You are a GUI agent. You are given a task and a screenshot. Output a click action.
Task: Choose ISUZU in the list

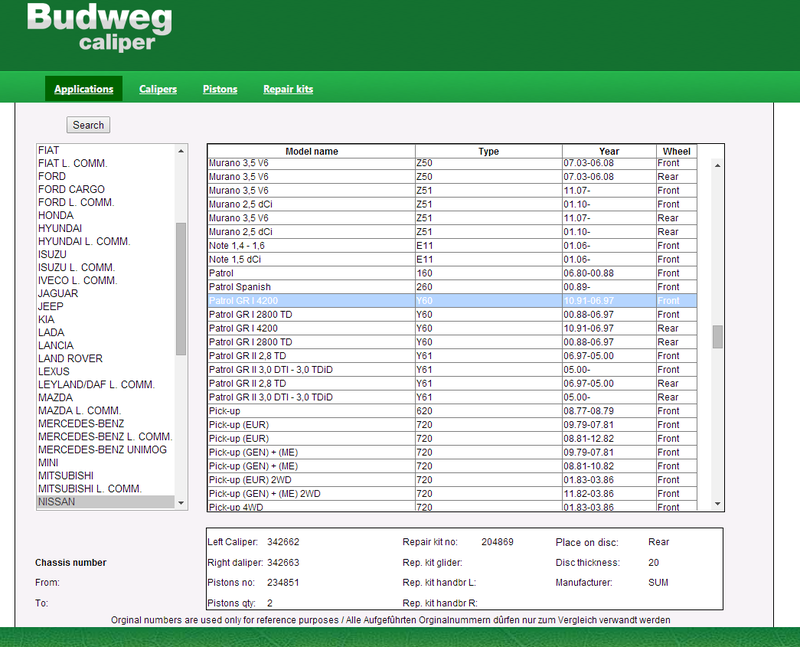[x=106, y=254]
